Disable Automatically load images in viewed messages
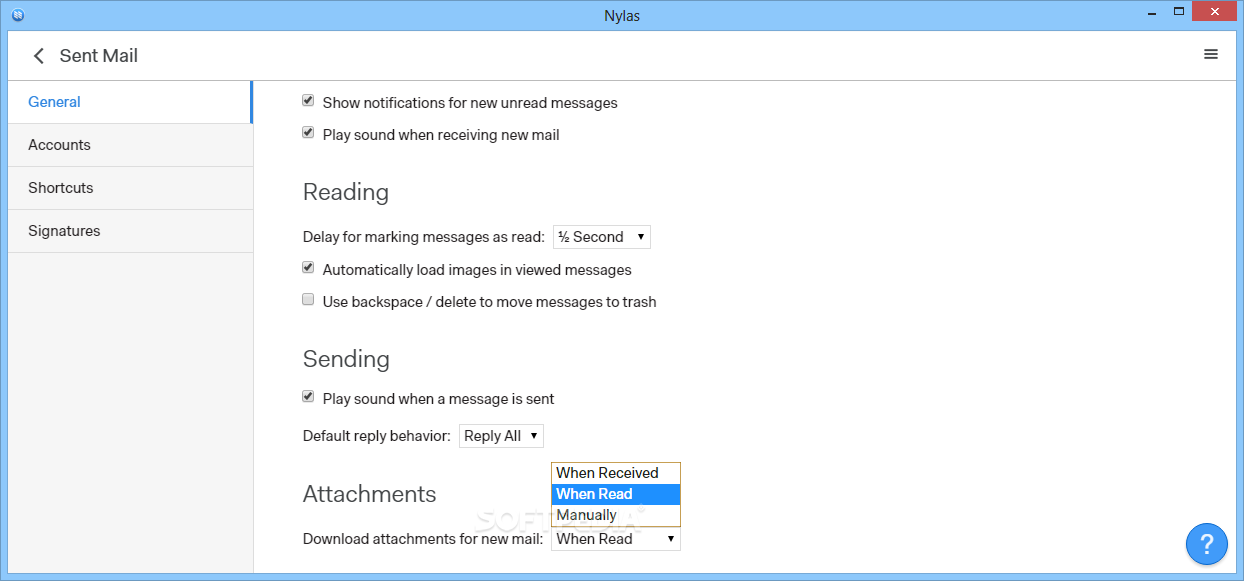The height and width of the screenshot is (581, 1244). pos(308,268)
